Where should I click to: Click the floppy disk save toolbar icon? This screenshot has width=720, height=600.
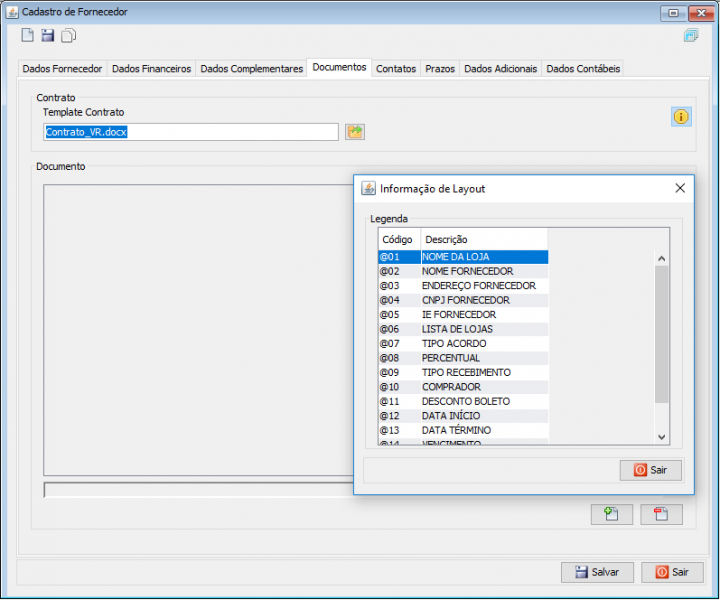pyautogui.click(x=48, y=35)
